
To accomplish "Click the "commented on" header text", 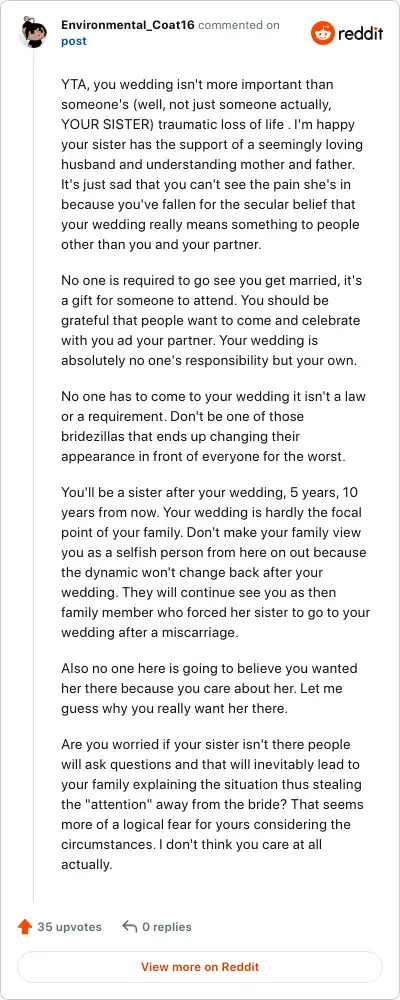I will [x=239, y=25].
